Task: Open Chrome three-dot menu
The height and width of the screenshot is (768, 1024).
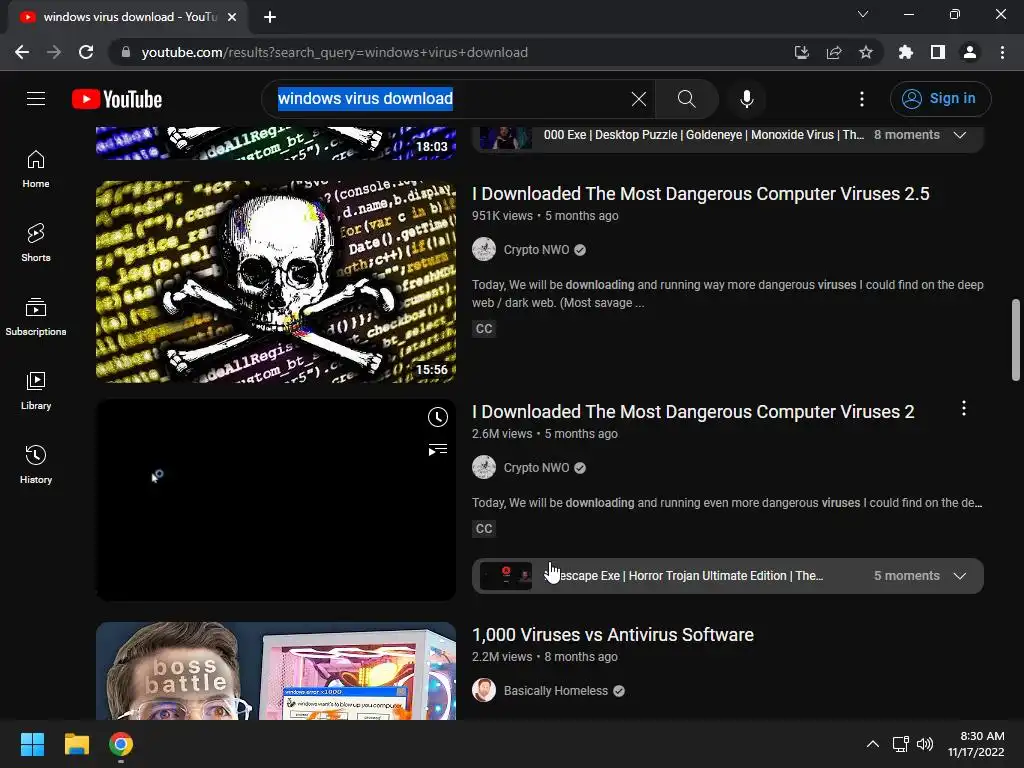Action: coord(1002,52)
